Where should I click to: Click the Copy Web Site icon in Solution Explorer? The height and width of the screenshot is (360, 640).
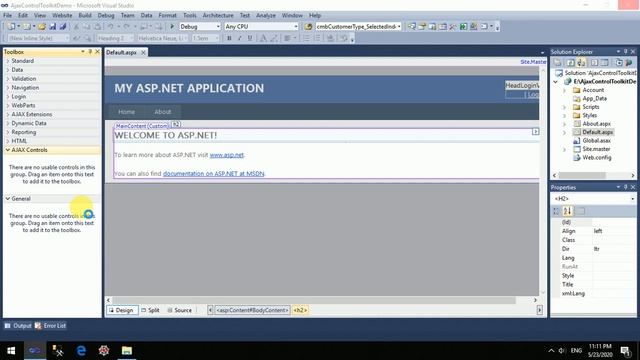click(x=619, y=62)
